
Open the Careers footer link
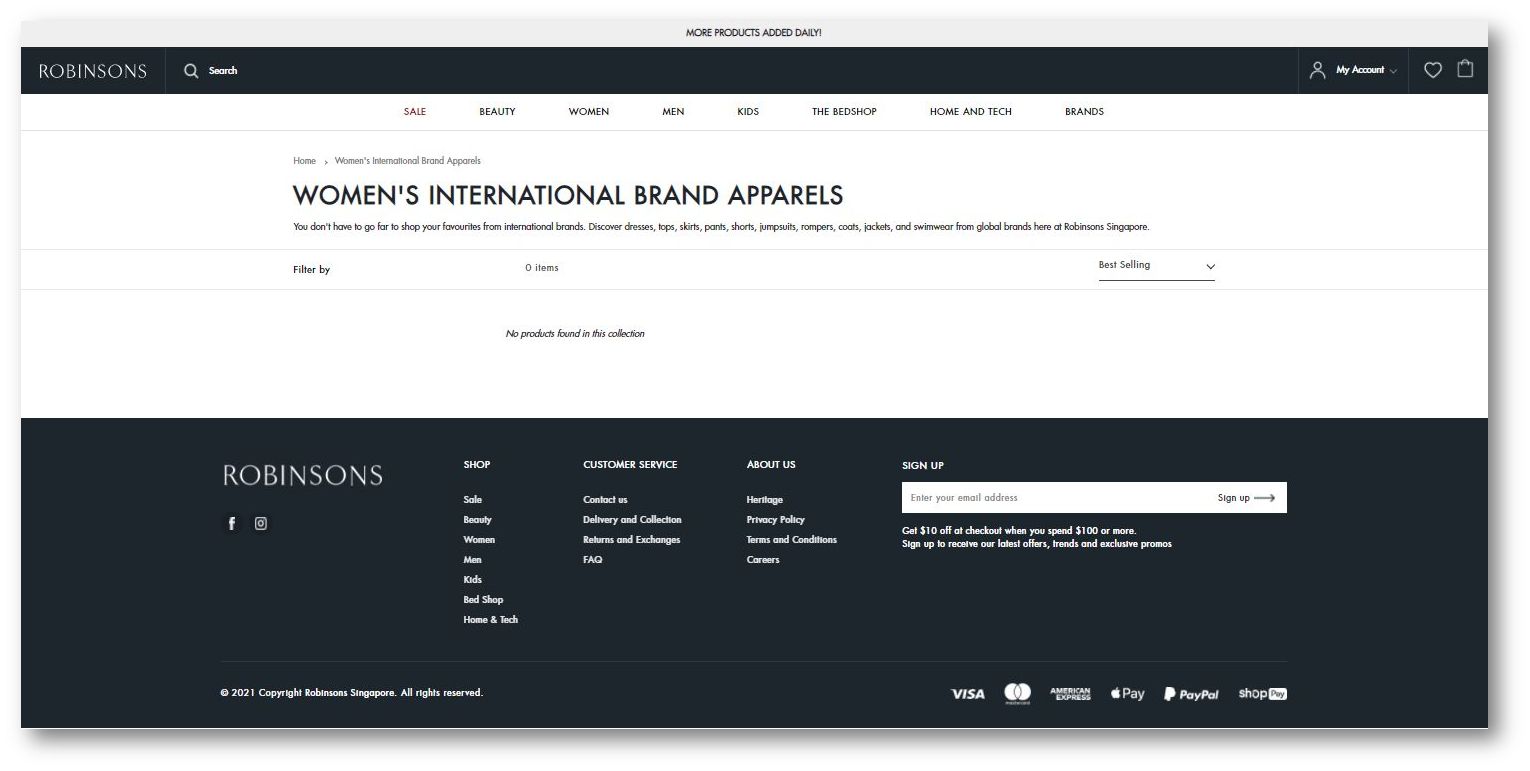pos(762,560)
